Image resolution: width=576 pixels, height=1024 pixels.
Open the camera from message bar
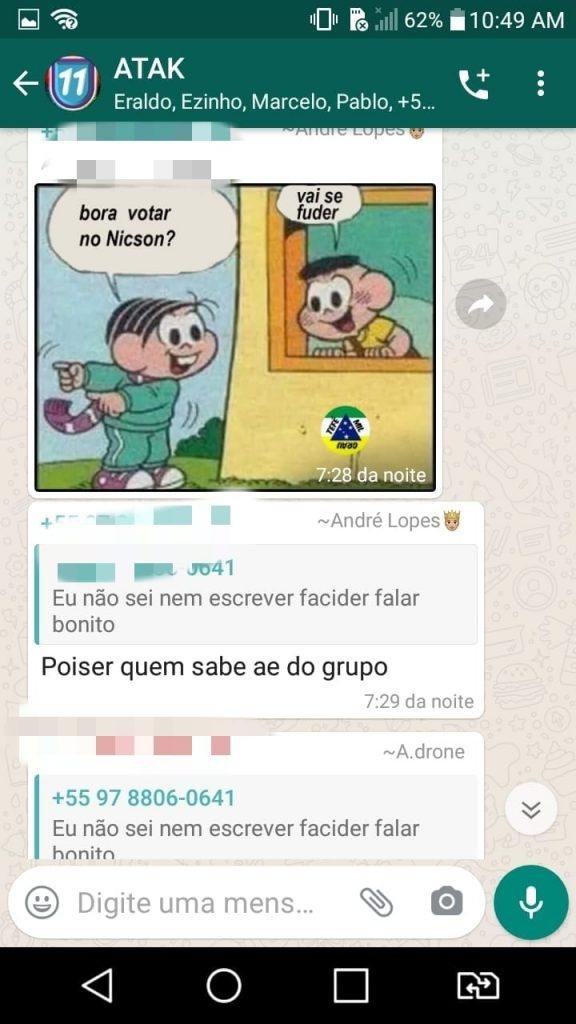(x=447, y=903)
